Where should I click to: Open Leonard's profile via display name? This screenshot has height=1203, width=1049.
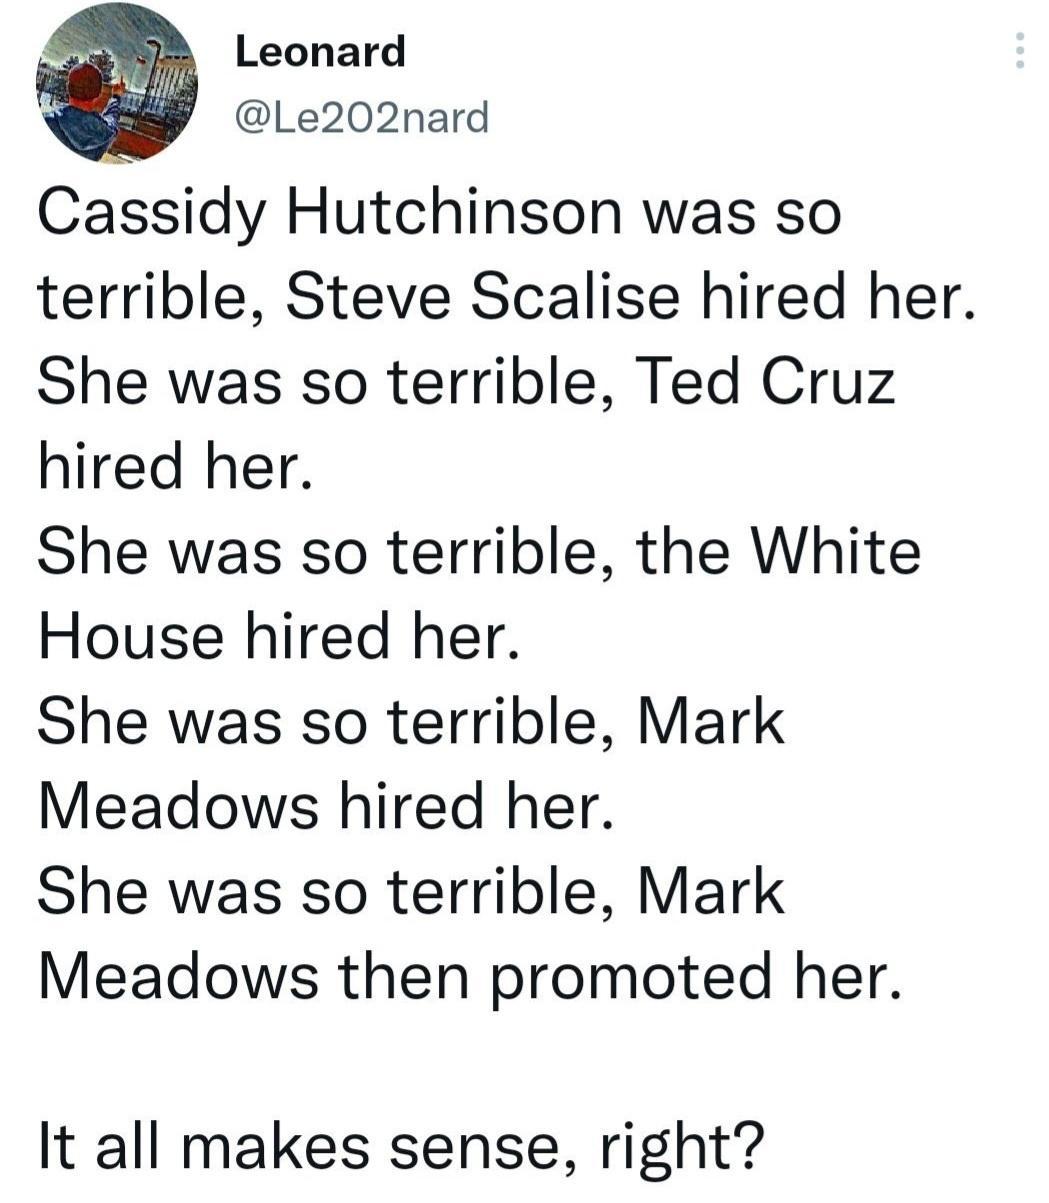point(318,55)
